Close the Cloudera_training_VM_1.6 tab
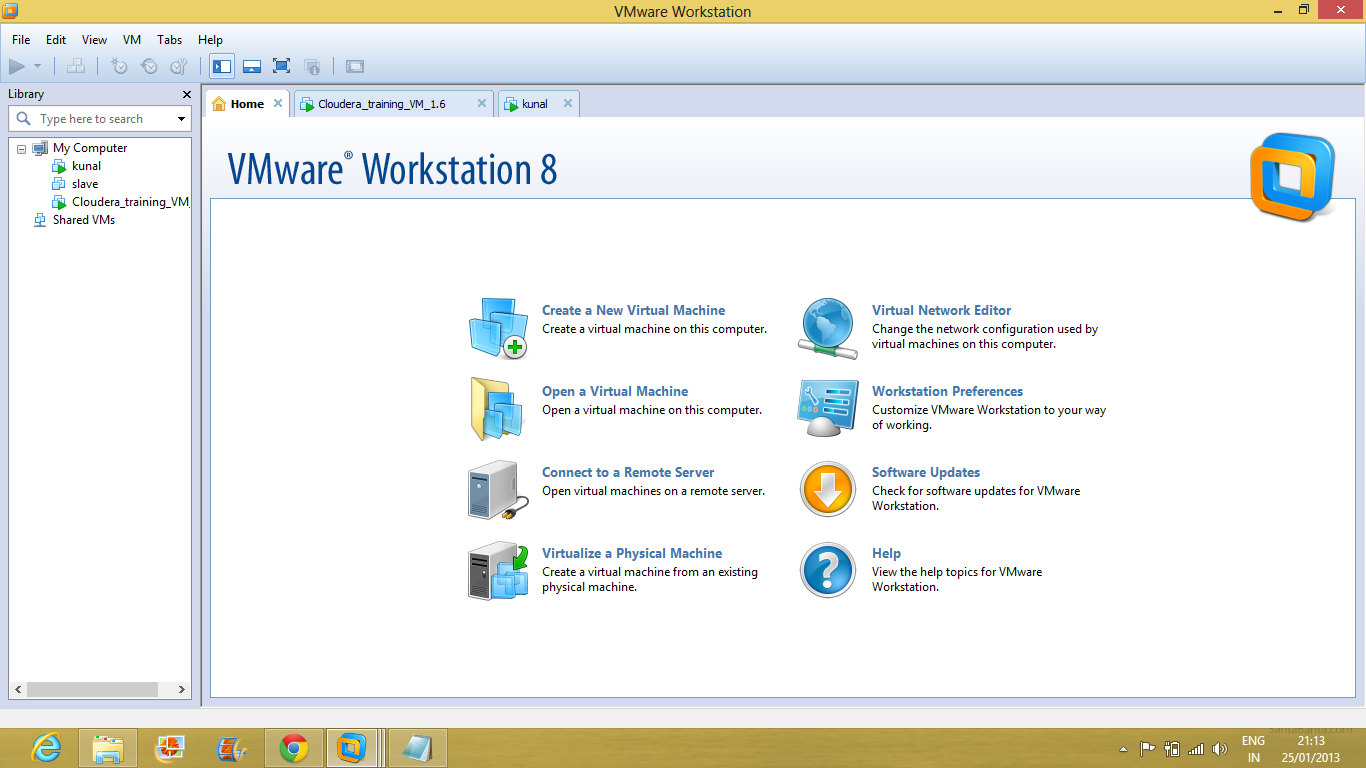The width and height of the screenshot is (1366, 768). 482,104
